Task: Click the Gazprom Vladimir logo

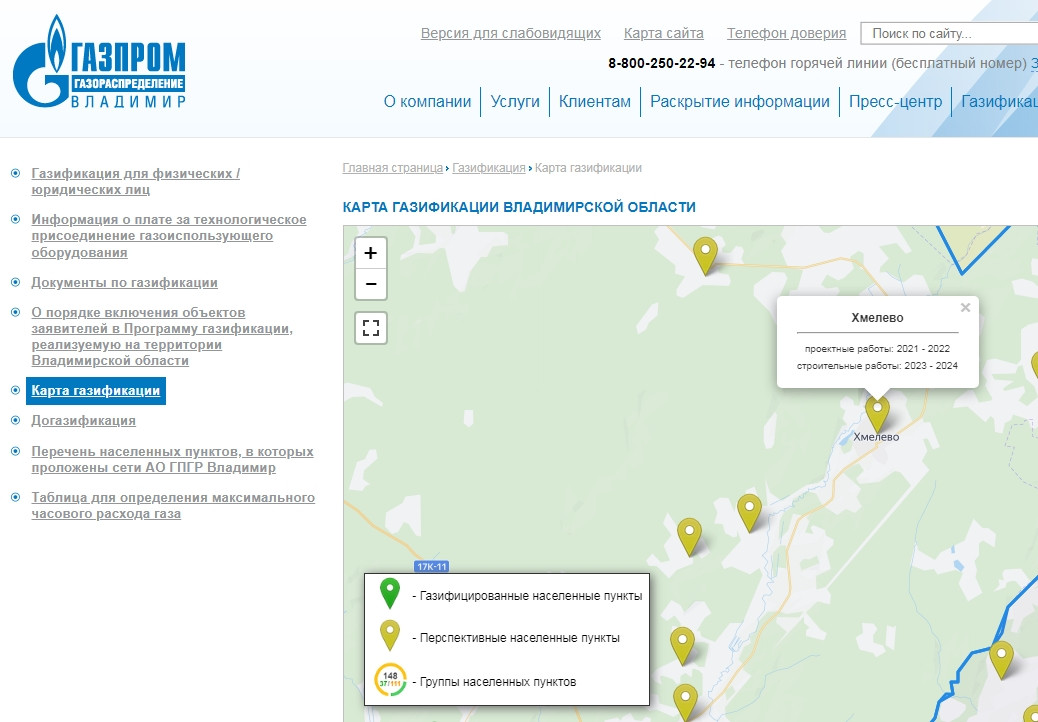Action: [x=99, y=62]
